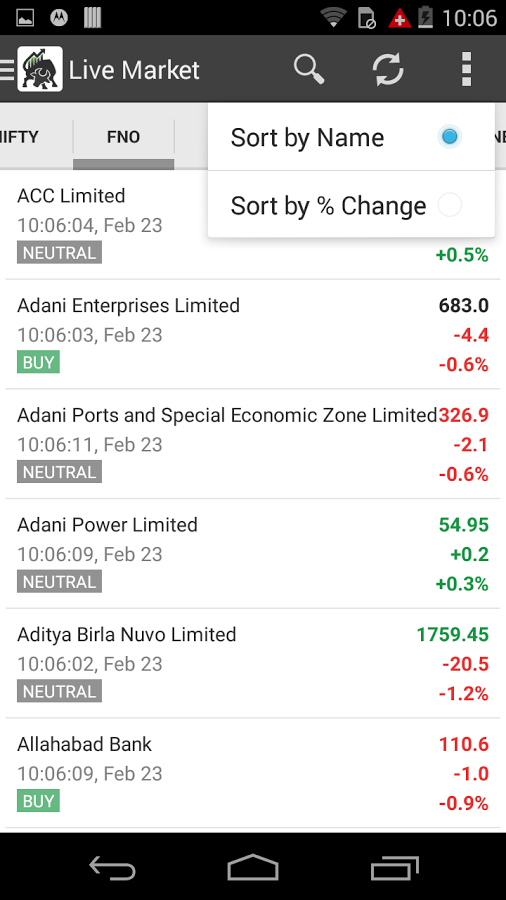The image size is (506, 900).
Task: Open the three-dot overflow menu
Action: 466,69
